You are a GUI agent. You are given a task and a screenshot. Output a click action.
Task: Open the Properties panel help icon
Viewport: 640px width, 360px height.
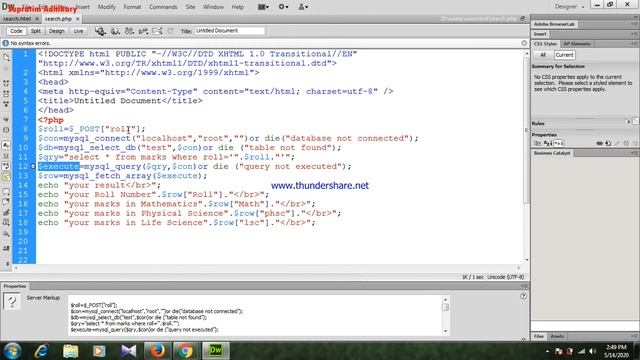point(523,296)
